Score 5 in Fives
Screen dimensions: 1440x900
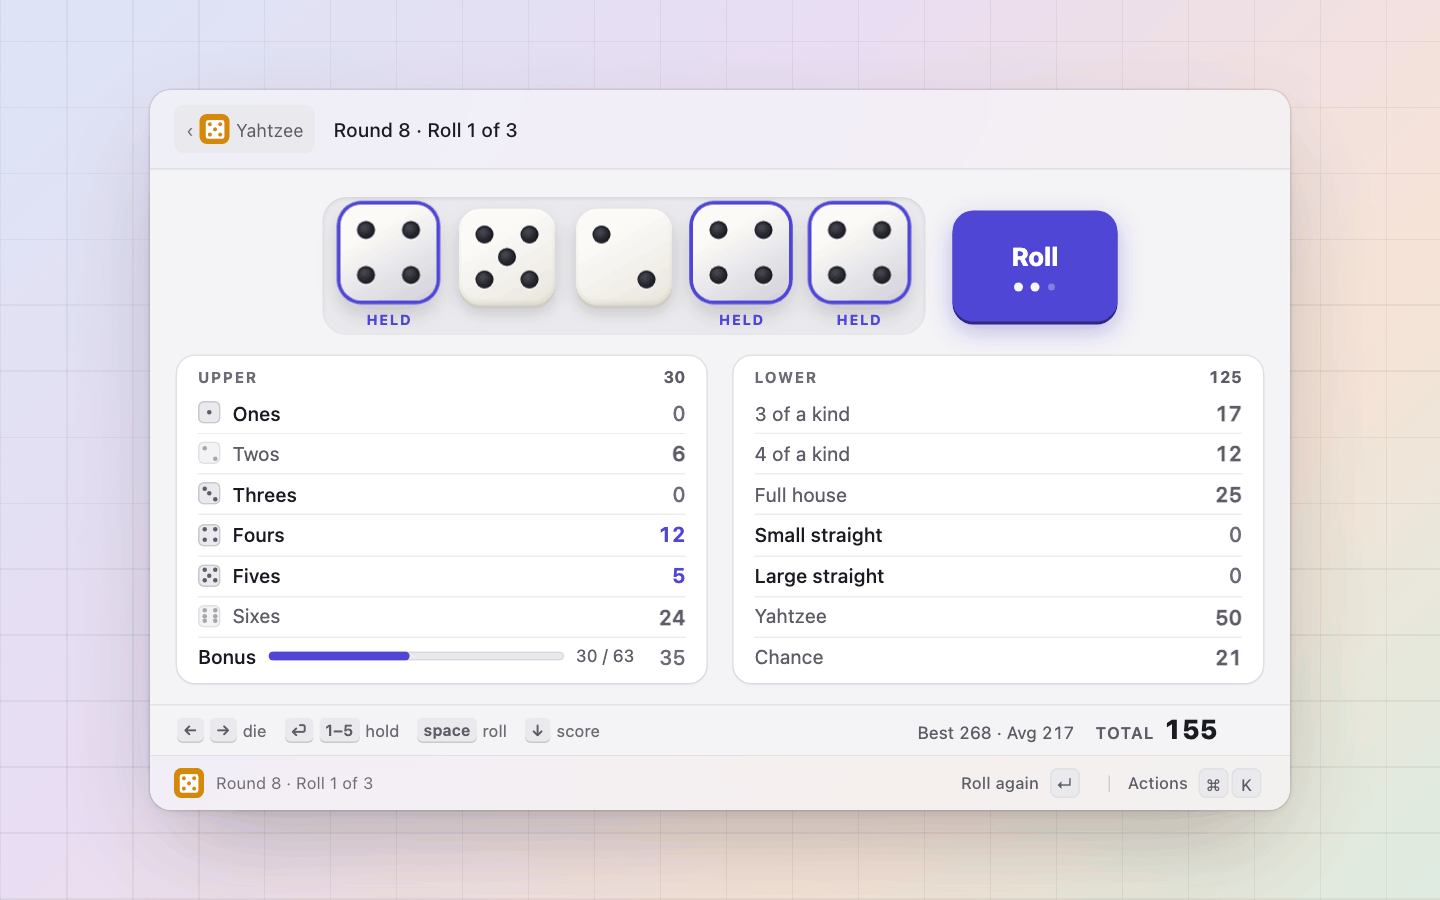coord(442,576)
